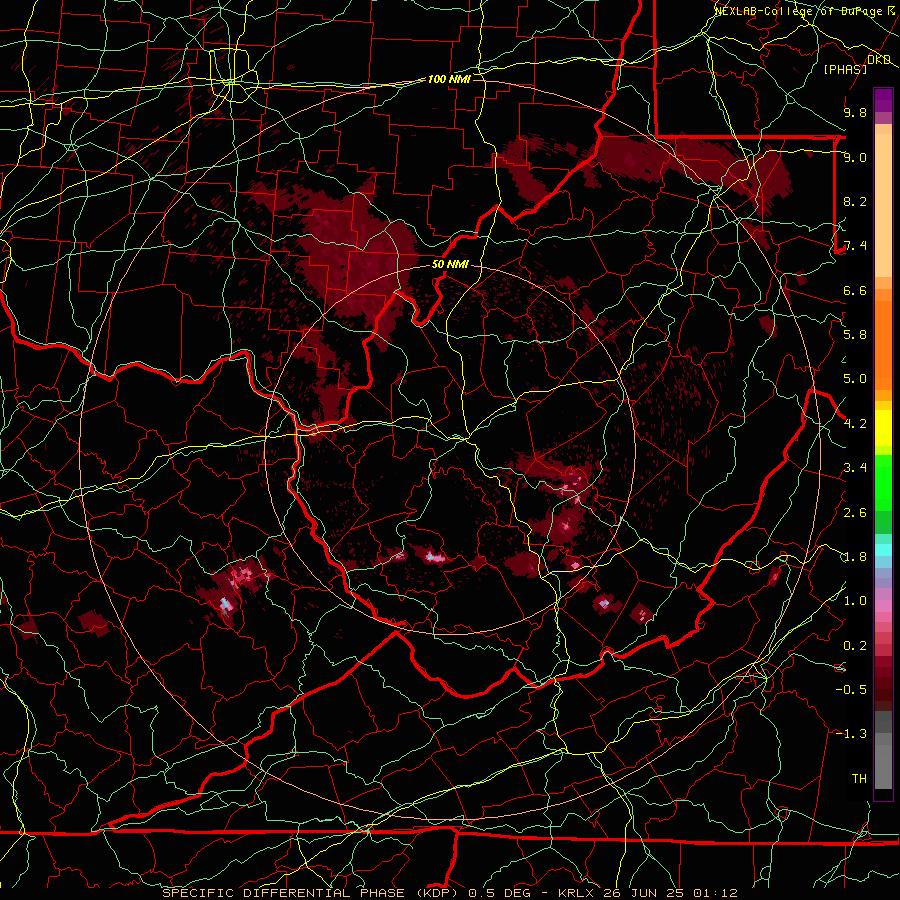Click the 9.8 scale value
900x900 pixels.
855,112
